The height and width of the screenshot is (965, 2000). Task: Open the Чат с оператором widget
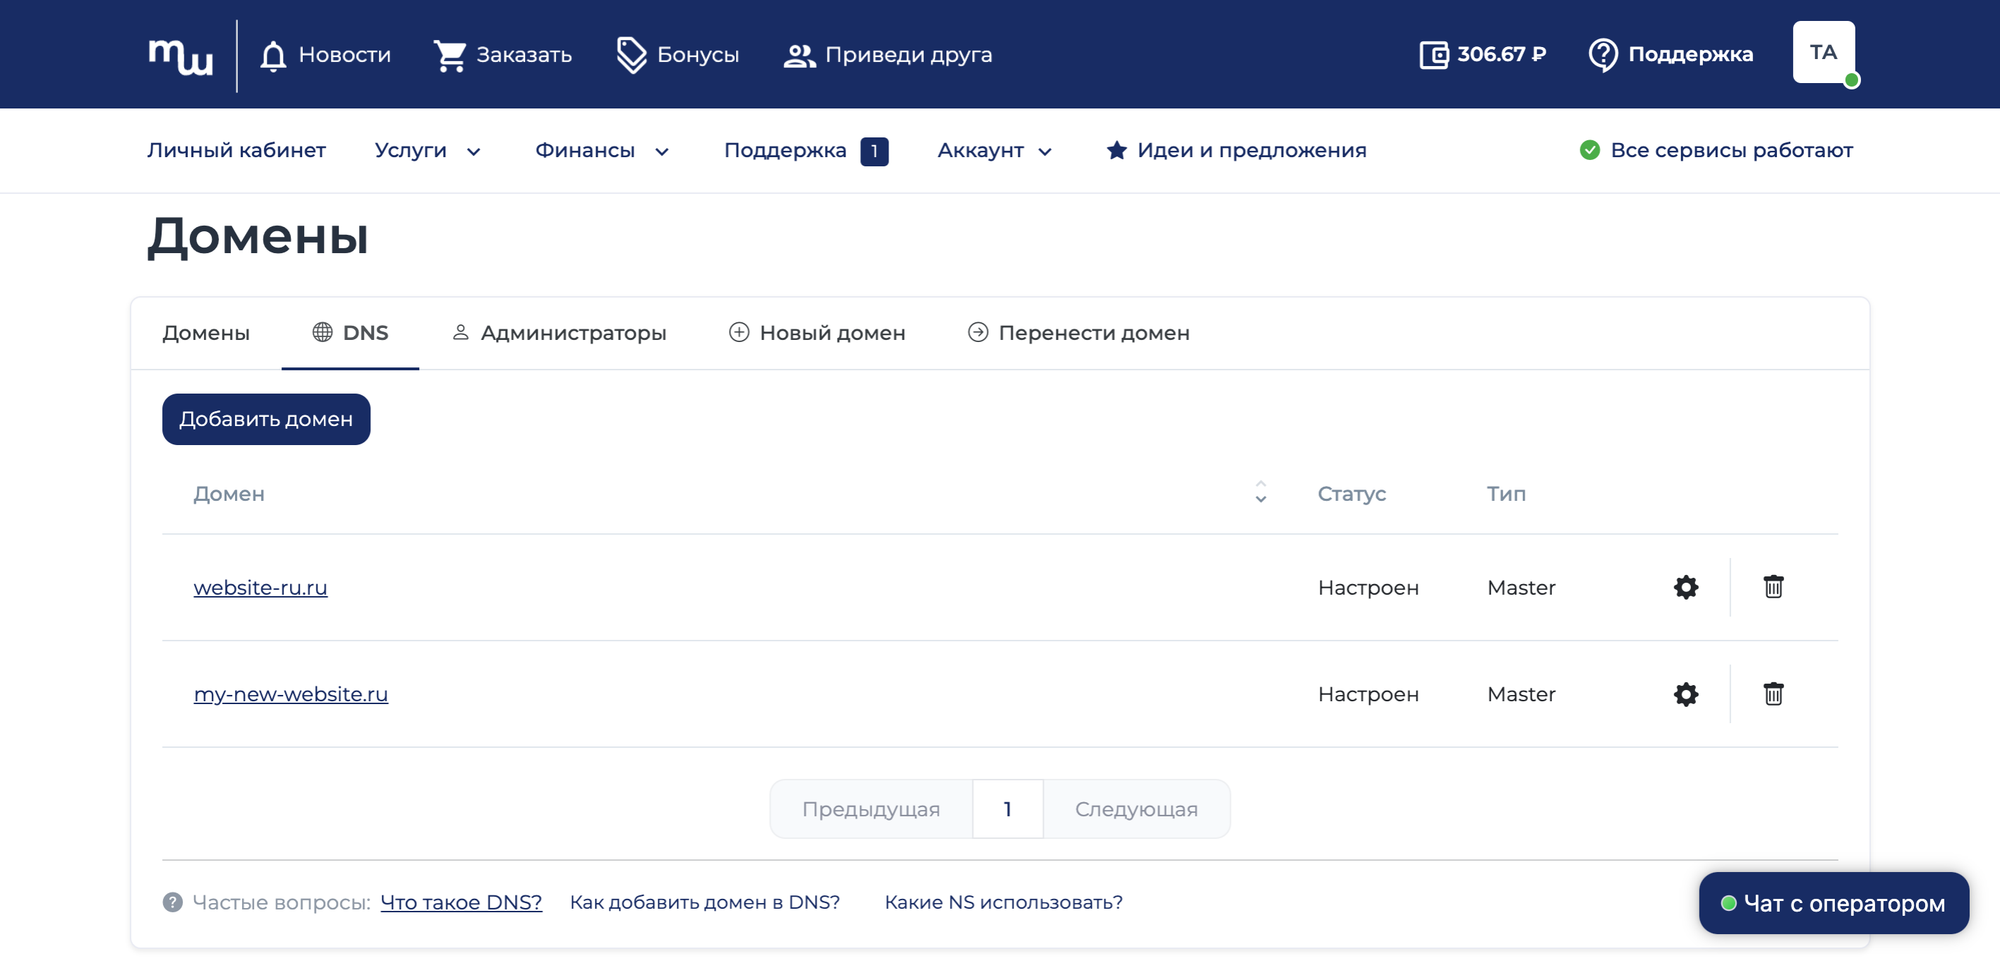pyautogui.click(x=1834, y=903)
